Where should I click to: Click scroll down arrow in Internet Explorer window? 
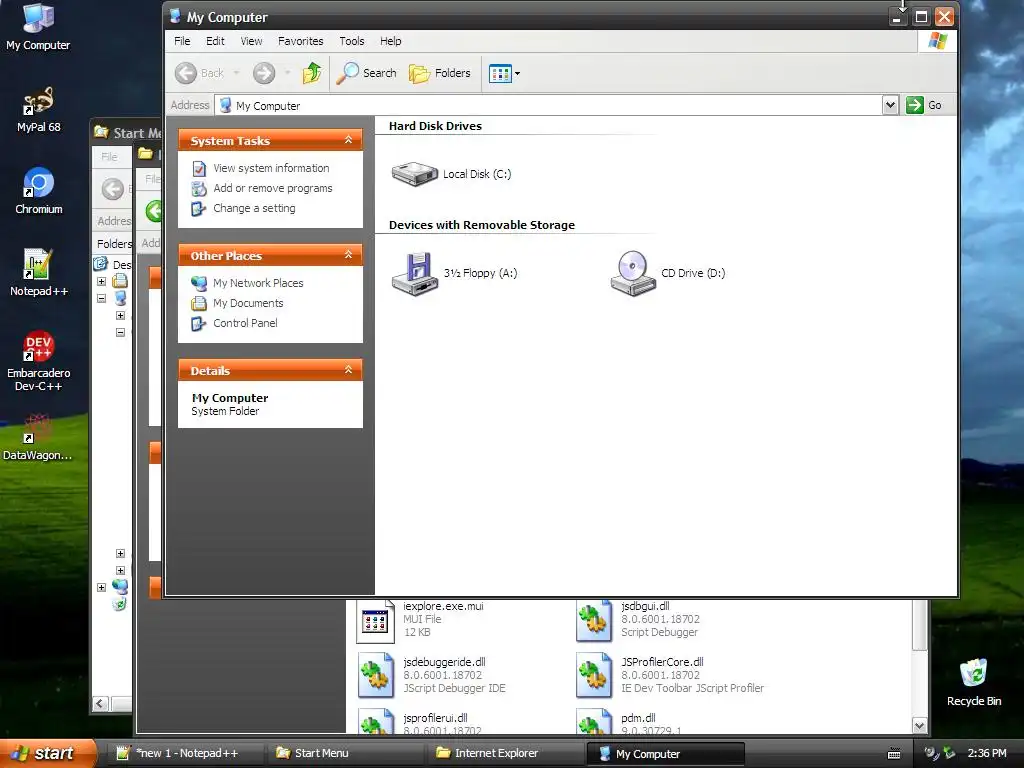point(920,726)
